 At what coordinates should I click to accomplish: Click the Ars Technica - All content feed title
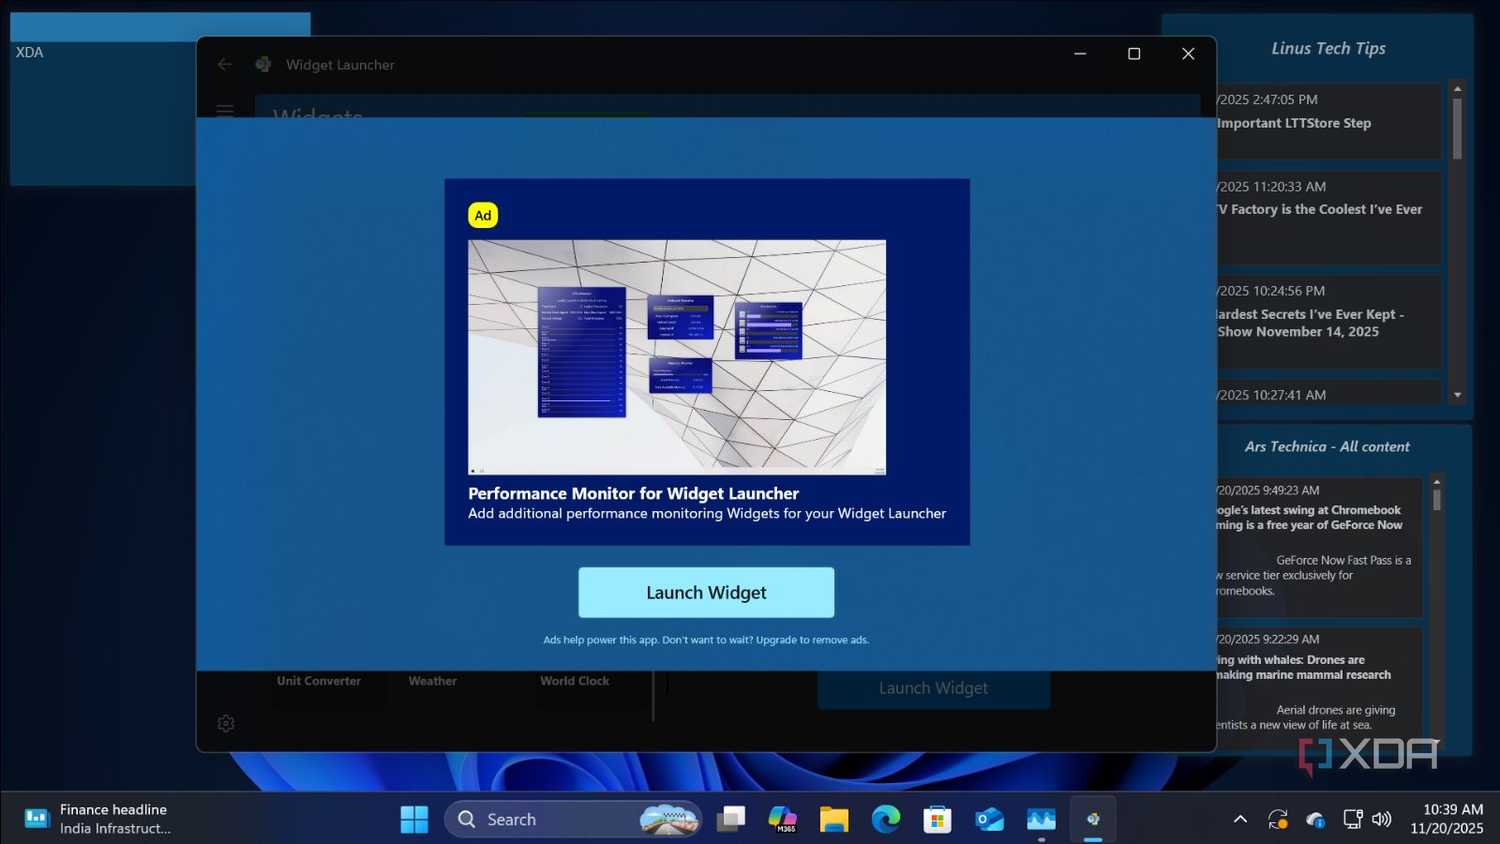coord(1327,447)
